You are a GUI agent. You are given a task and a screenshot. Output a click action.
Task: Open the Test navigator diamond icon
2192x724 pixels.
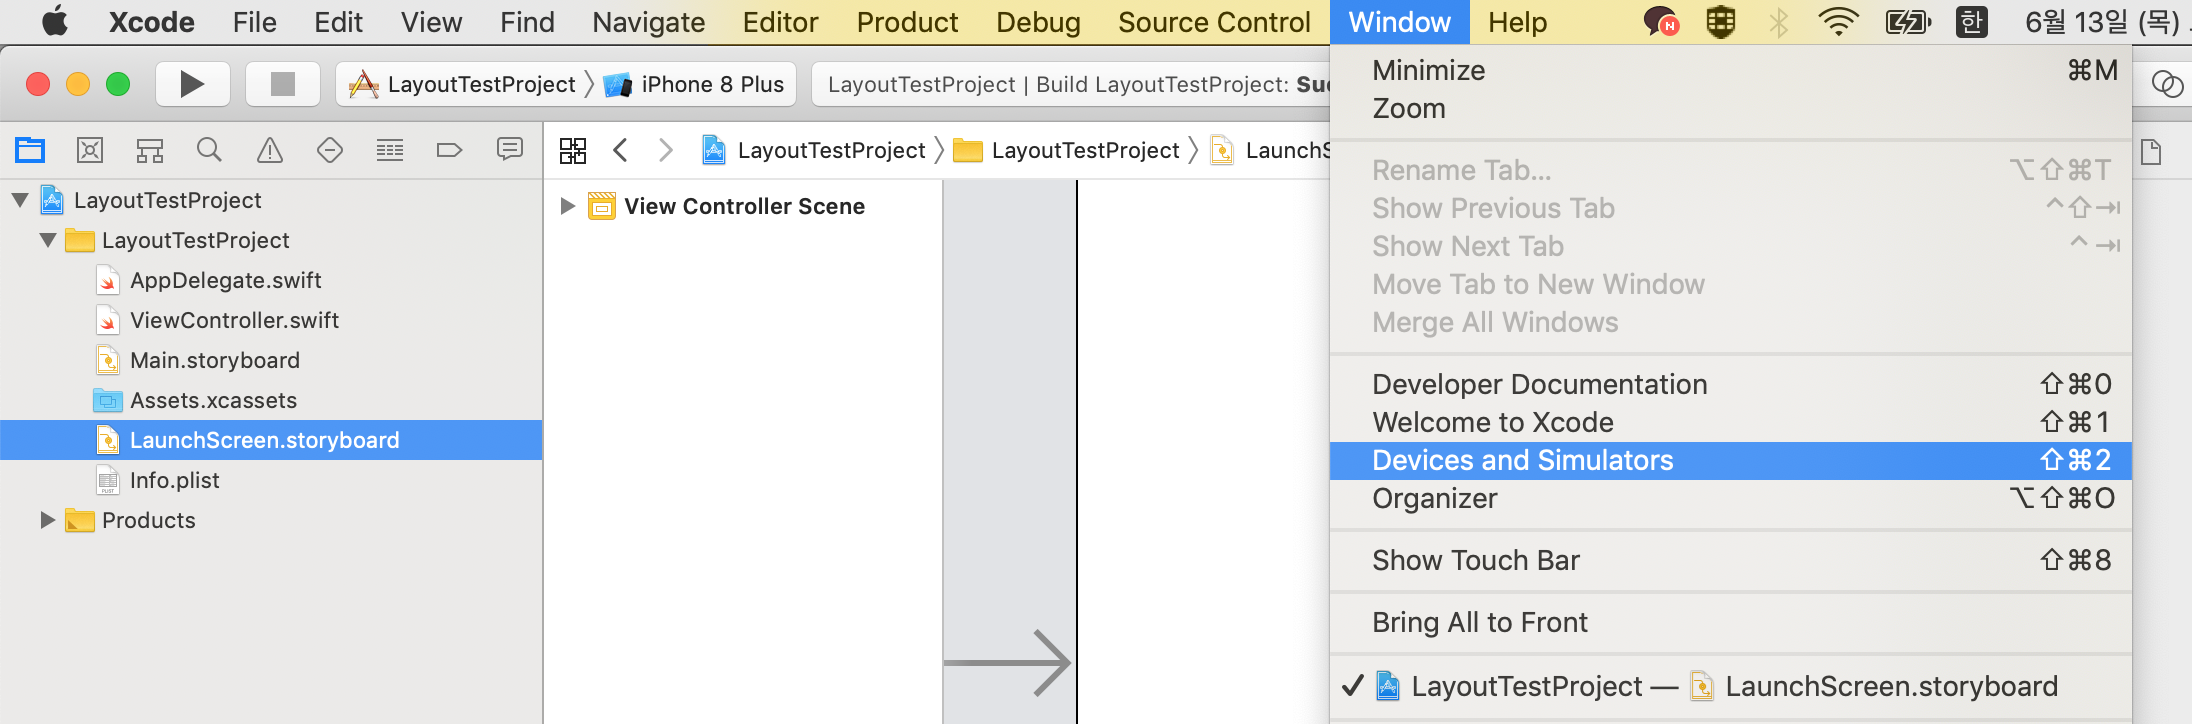[330, 150]
